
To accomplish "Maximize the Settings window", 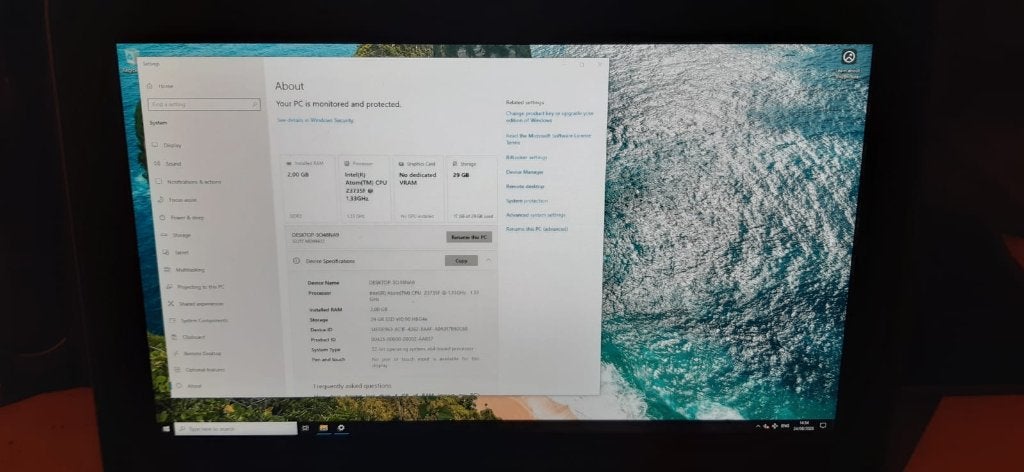I will (x=582, y=65).
